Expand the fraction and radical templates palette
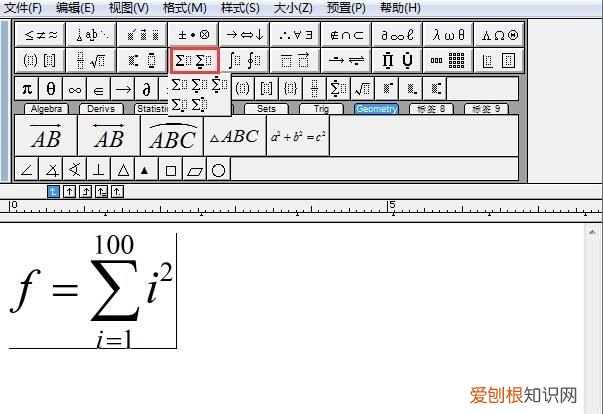The height and width of the screenshot is (414, 603). 92,60
